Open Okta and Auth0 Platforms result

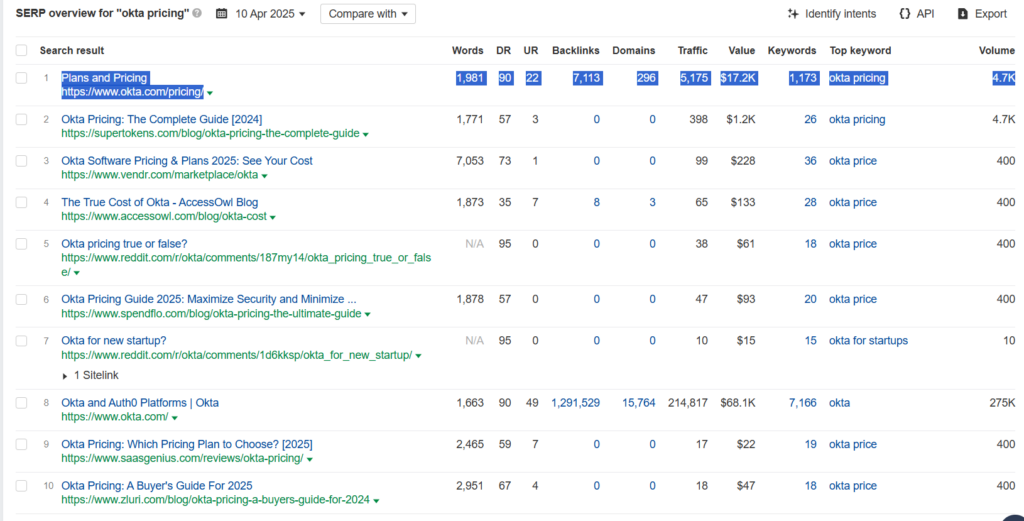click(x=140, y=403)
